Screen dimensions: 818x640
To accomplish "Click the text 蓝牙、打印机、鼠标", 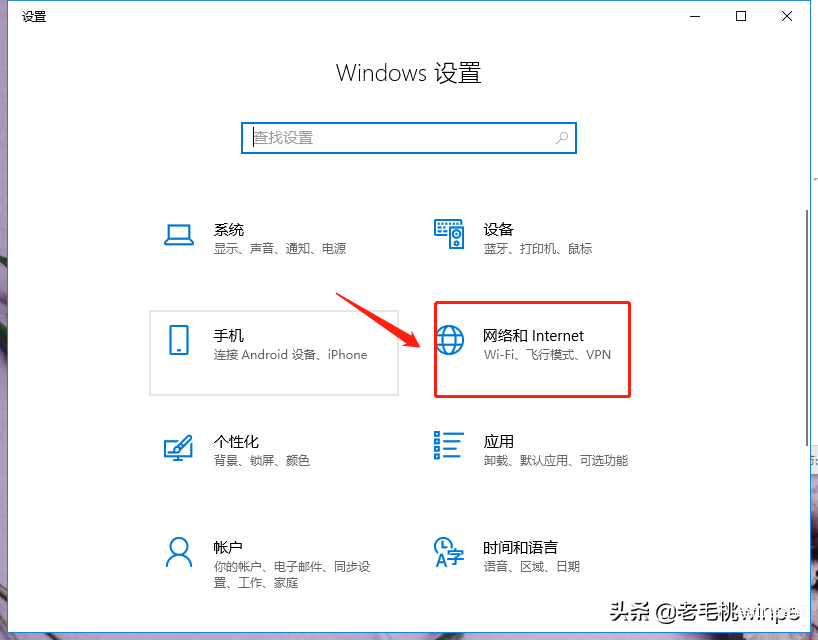I will (x=538, y=249).
